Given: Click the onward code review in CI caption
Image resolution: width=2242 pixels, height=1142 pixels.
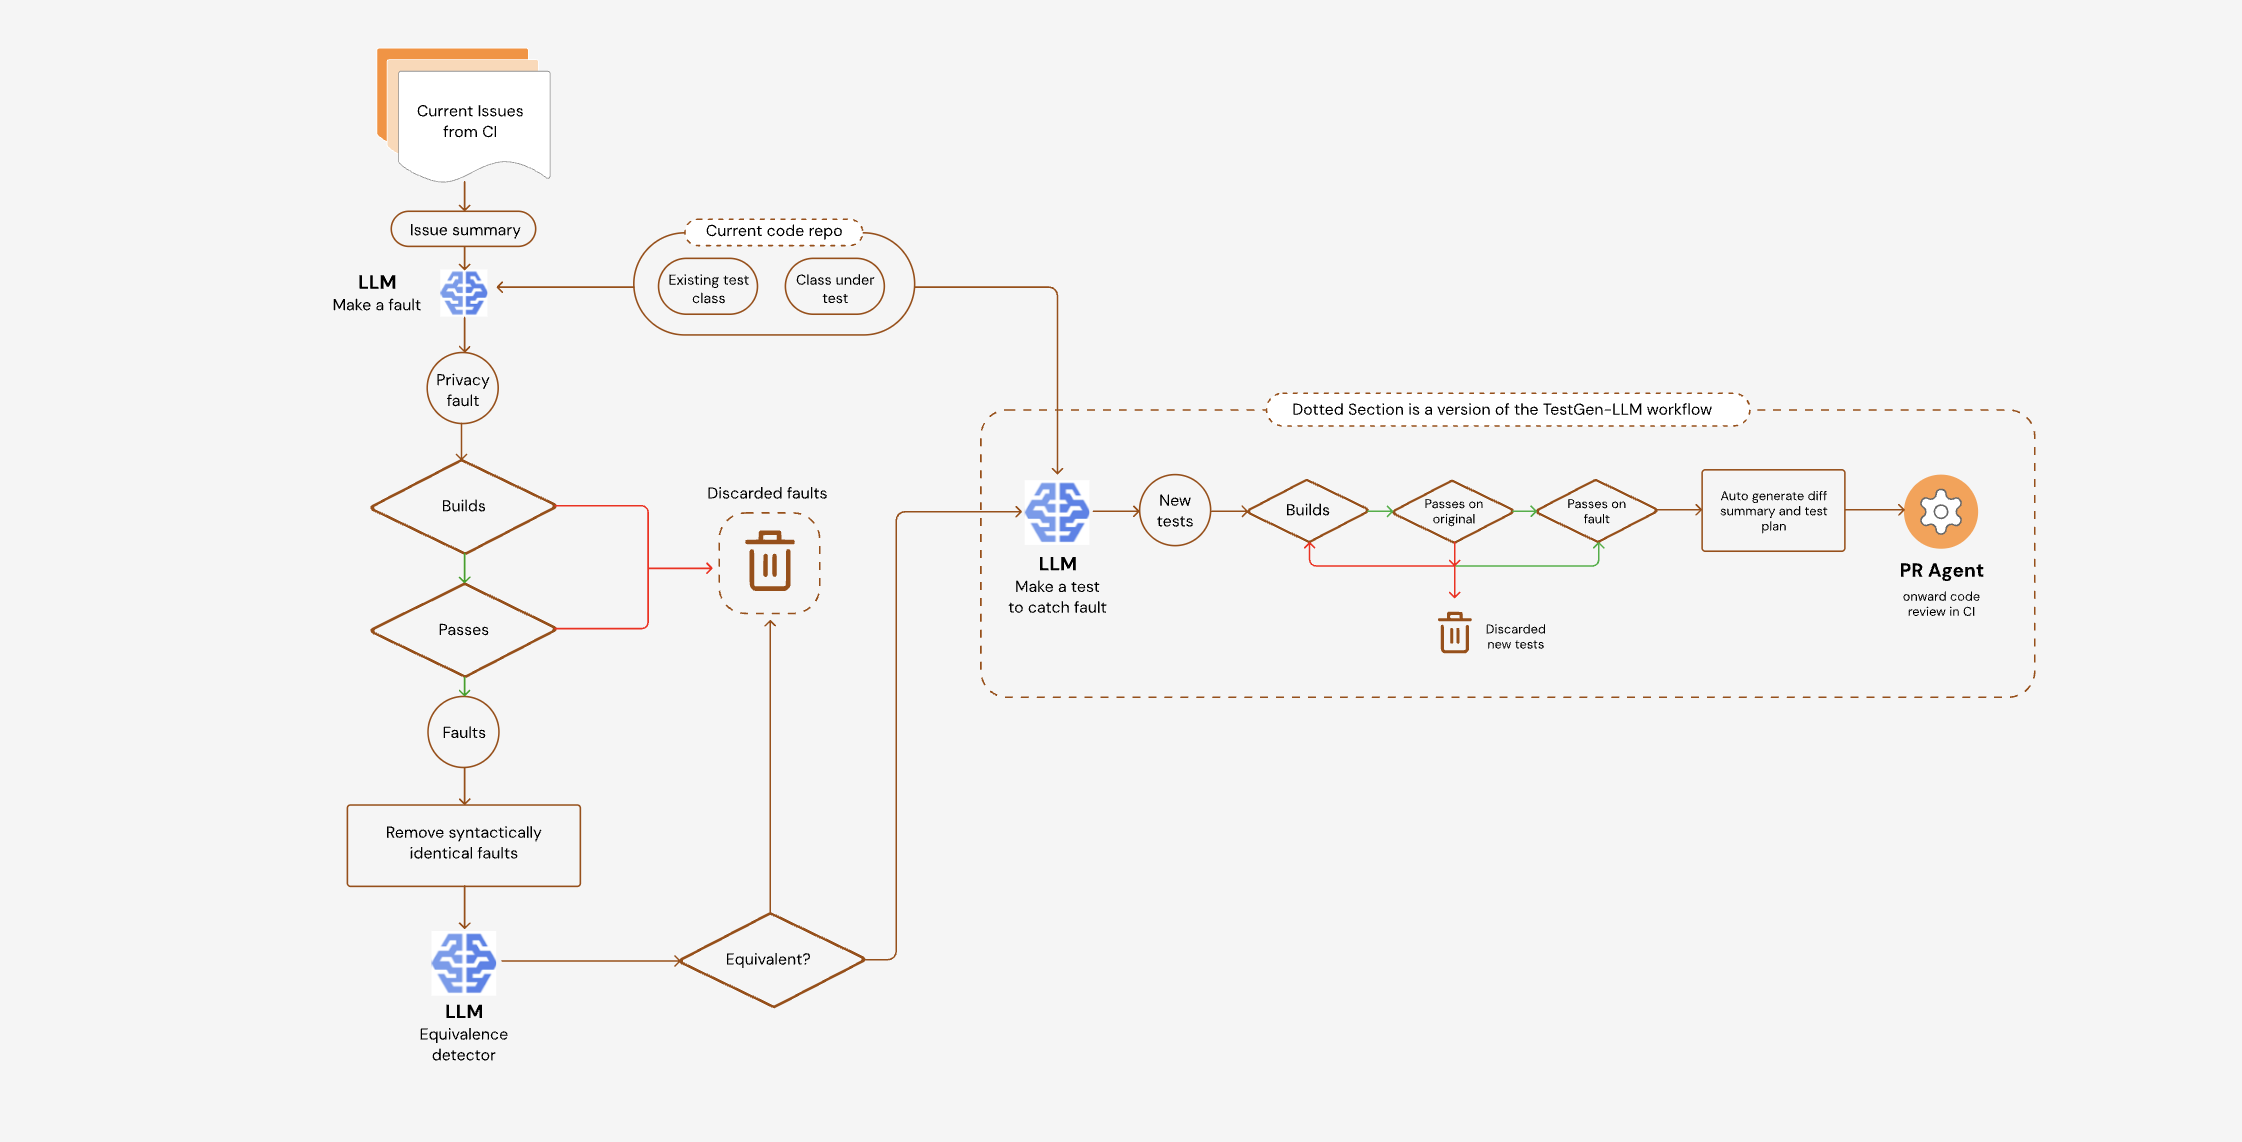Looking at the screenshot, I should 1941,604.
